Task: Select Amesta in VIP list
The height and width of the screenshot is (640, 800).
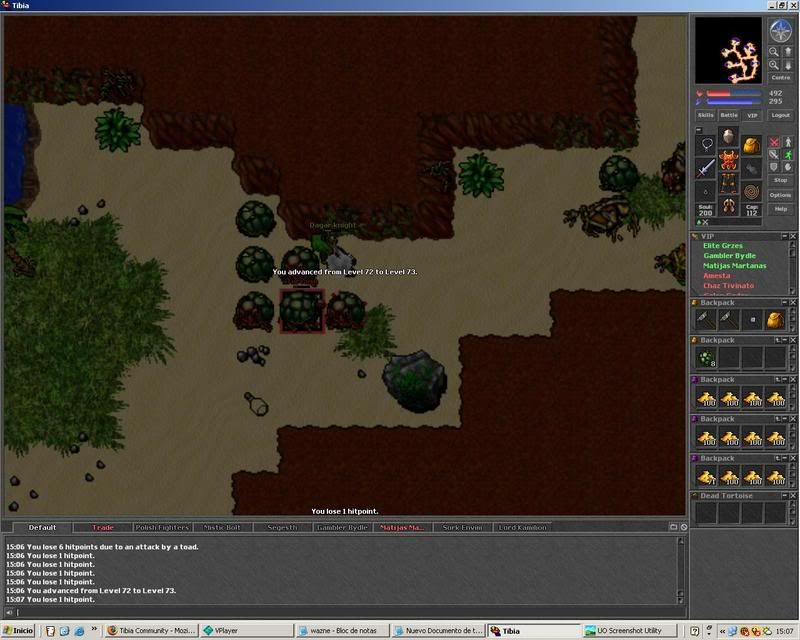Action: click(x=717, y=276)
